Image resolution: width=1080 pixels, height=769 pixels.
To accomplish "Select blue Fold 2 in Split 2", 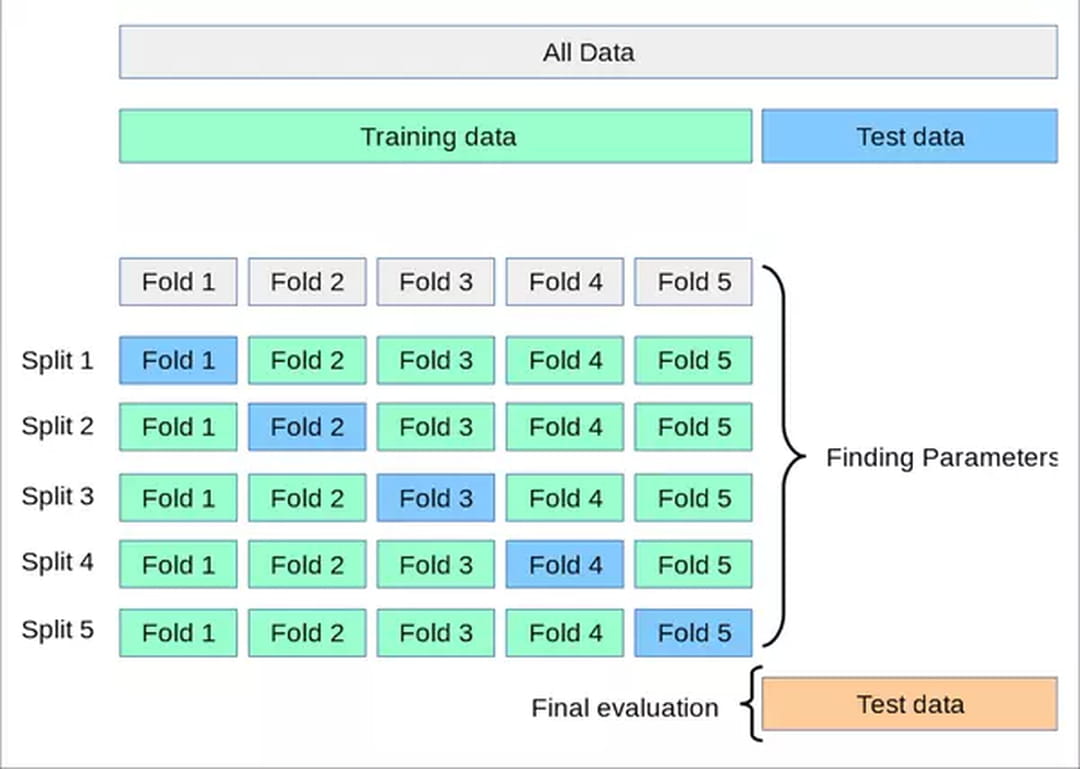I will click(307, 427).
